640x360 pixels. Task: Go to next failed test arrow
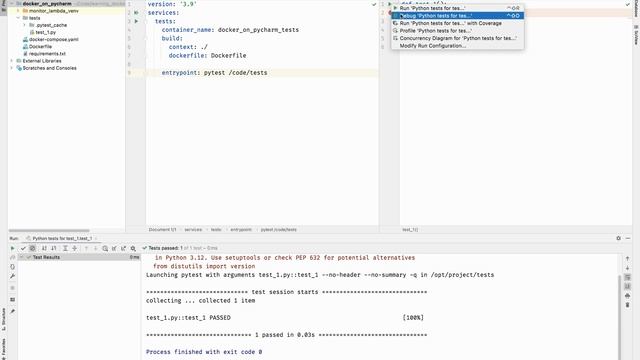[96, 248]
